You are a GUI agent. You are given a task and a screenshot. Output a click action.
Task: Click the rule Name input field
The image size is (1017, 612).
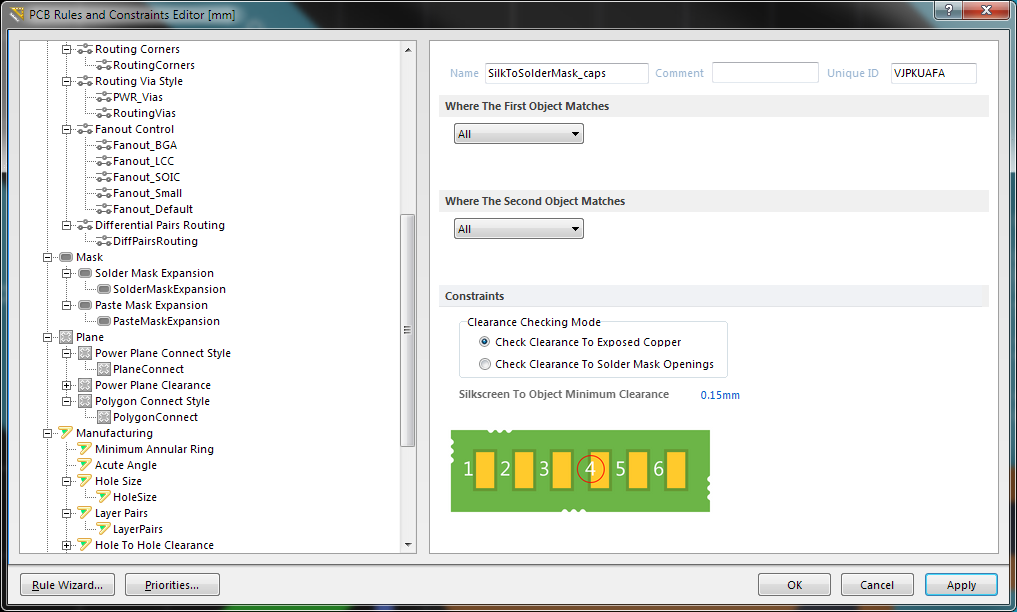click(566, 73)
